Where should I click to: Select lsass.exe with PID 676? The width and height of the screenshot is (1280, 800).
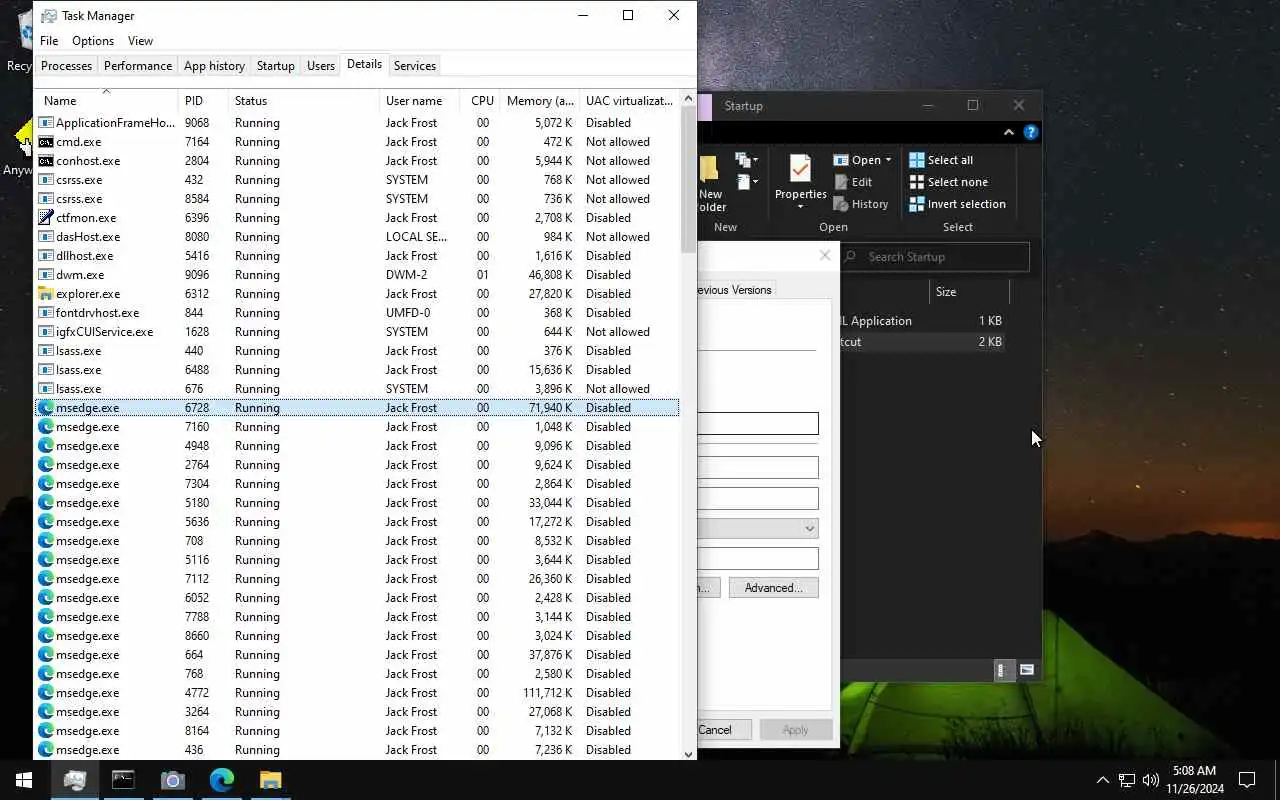click(x=357, y=389)
